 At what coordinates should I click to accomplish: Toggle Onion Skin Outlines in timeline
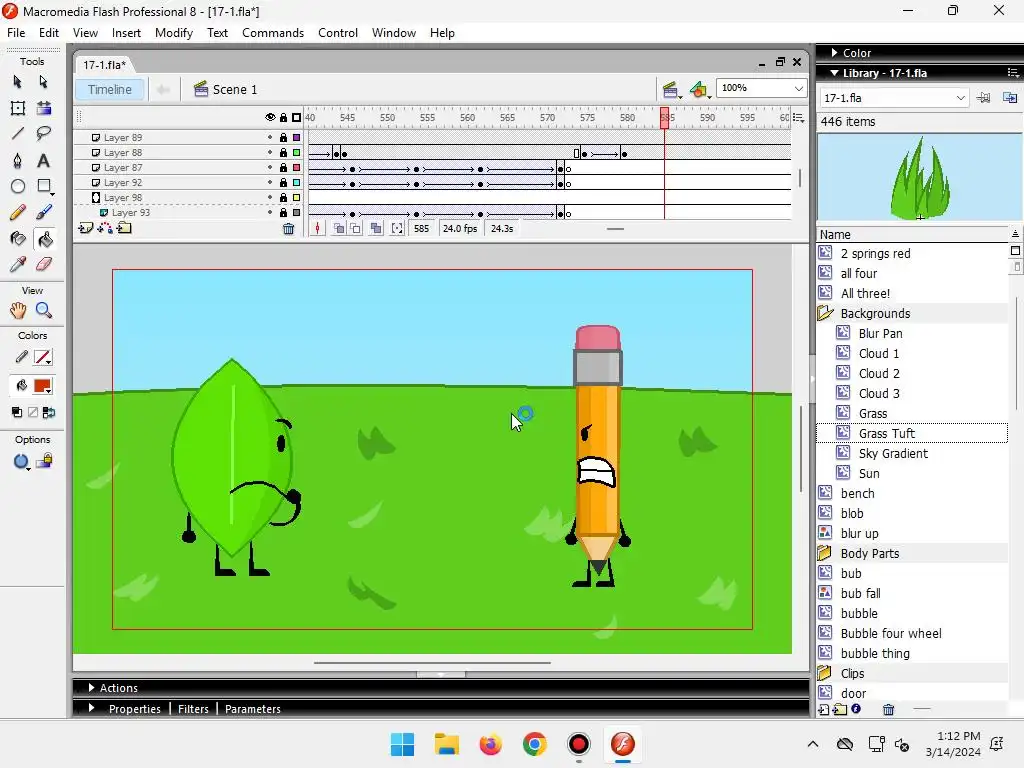355,229
